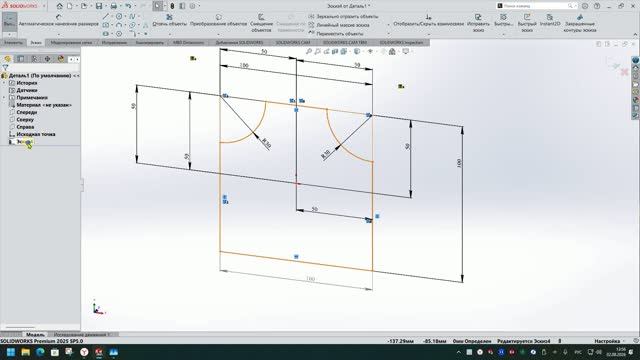
Task: Click Convert Entities (Преобразование объектов)
Action: pos(218,20)
